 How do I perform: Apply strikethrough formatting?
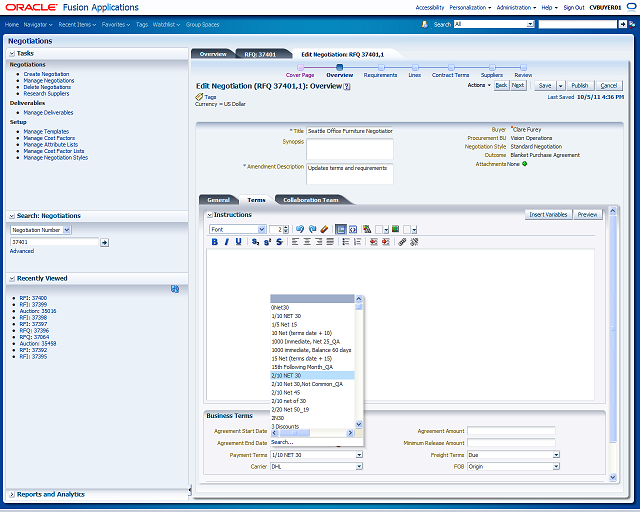pyautogui.click(x=279, y=242)
